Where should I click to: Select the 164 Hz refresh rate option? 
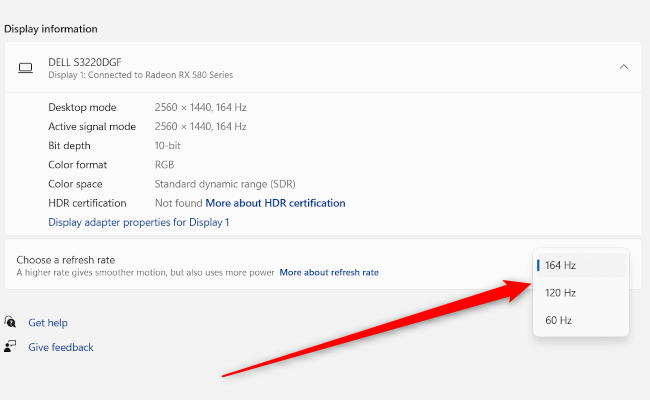point(581,265)
